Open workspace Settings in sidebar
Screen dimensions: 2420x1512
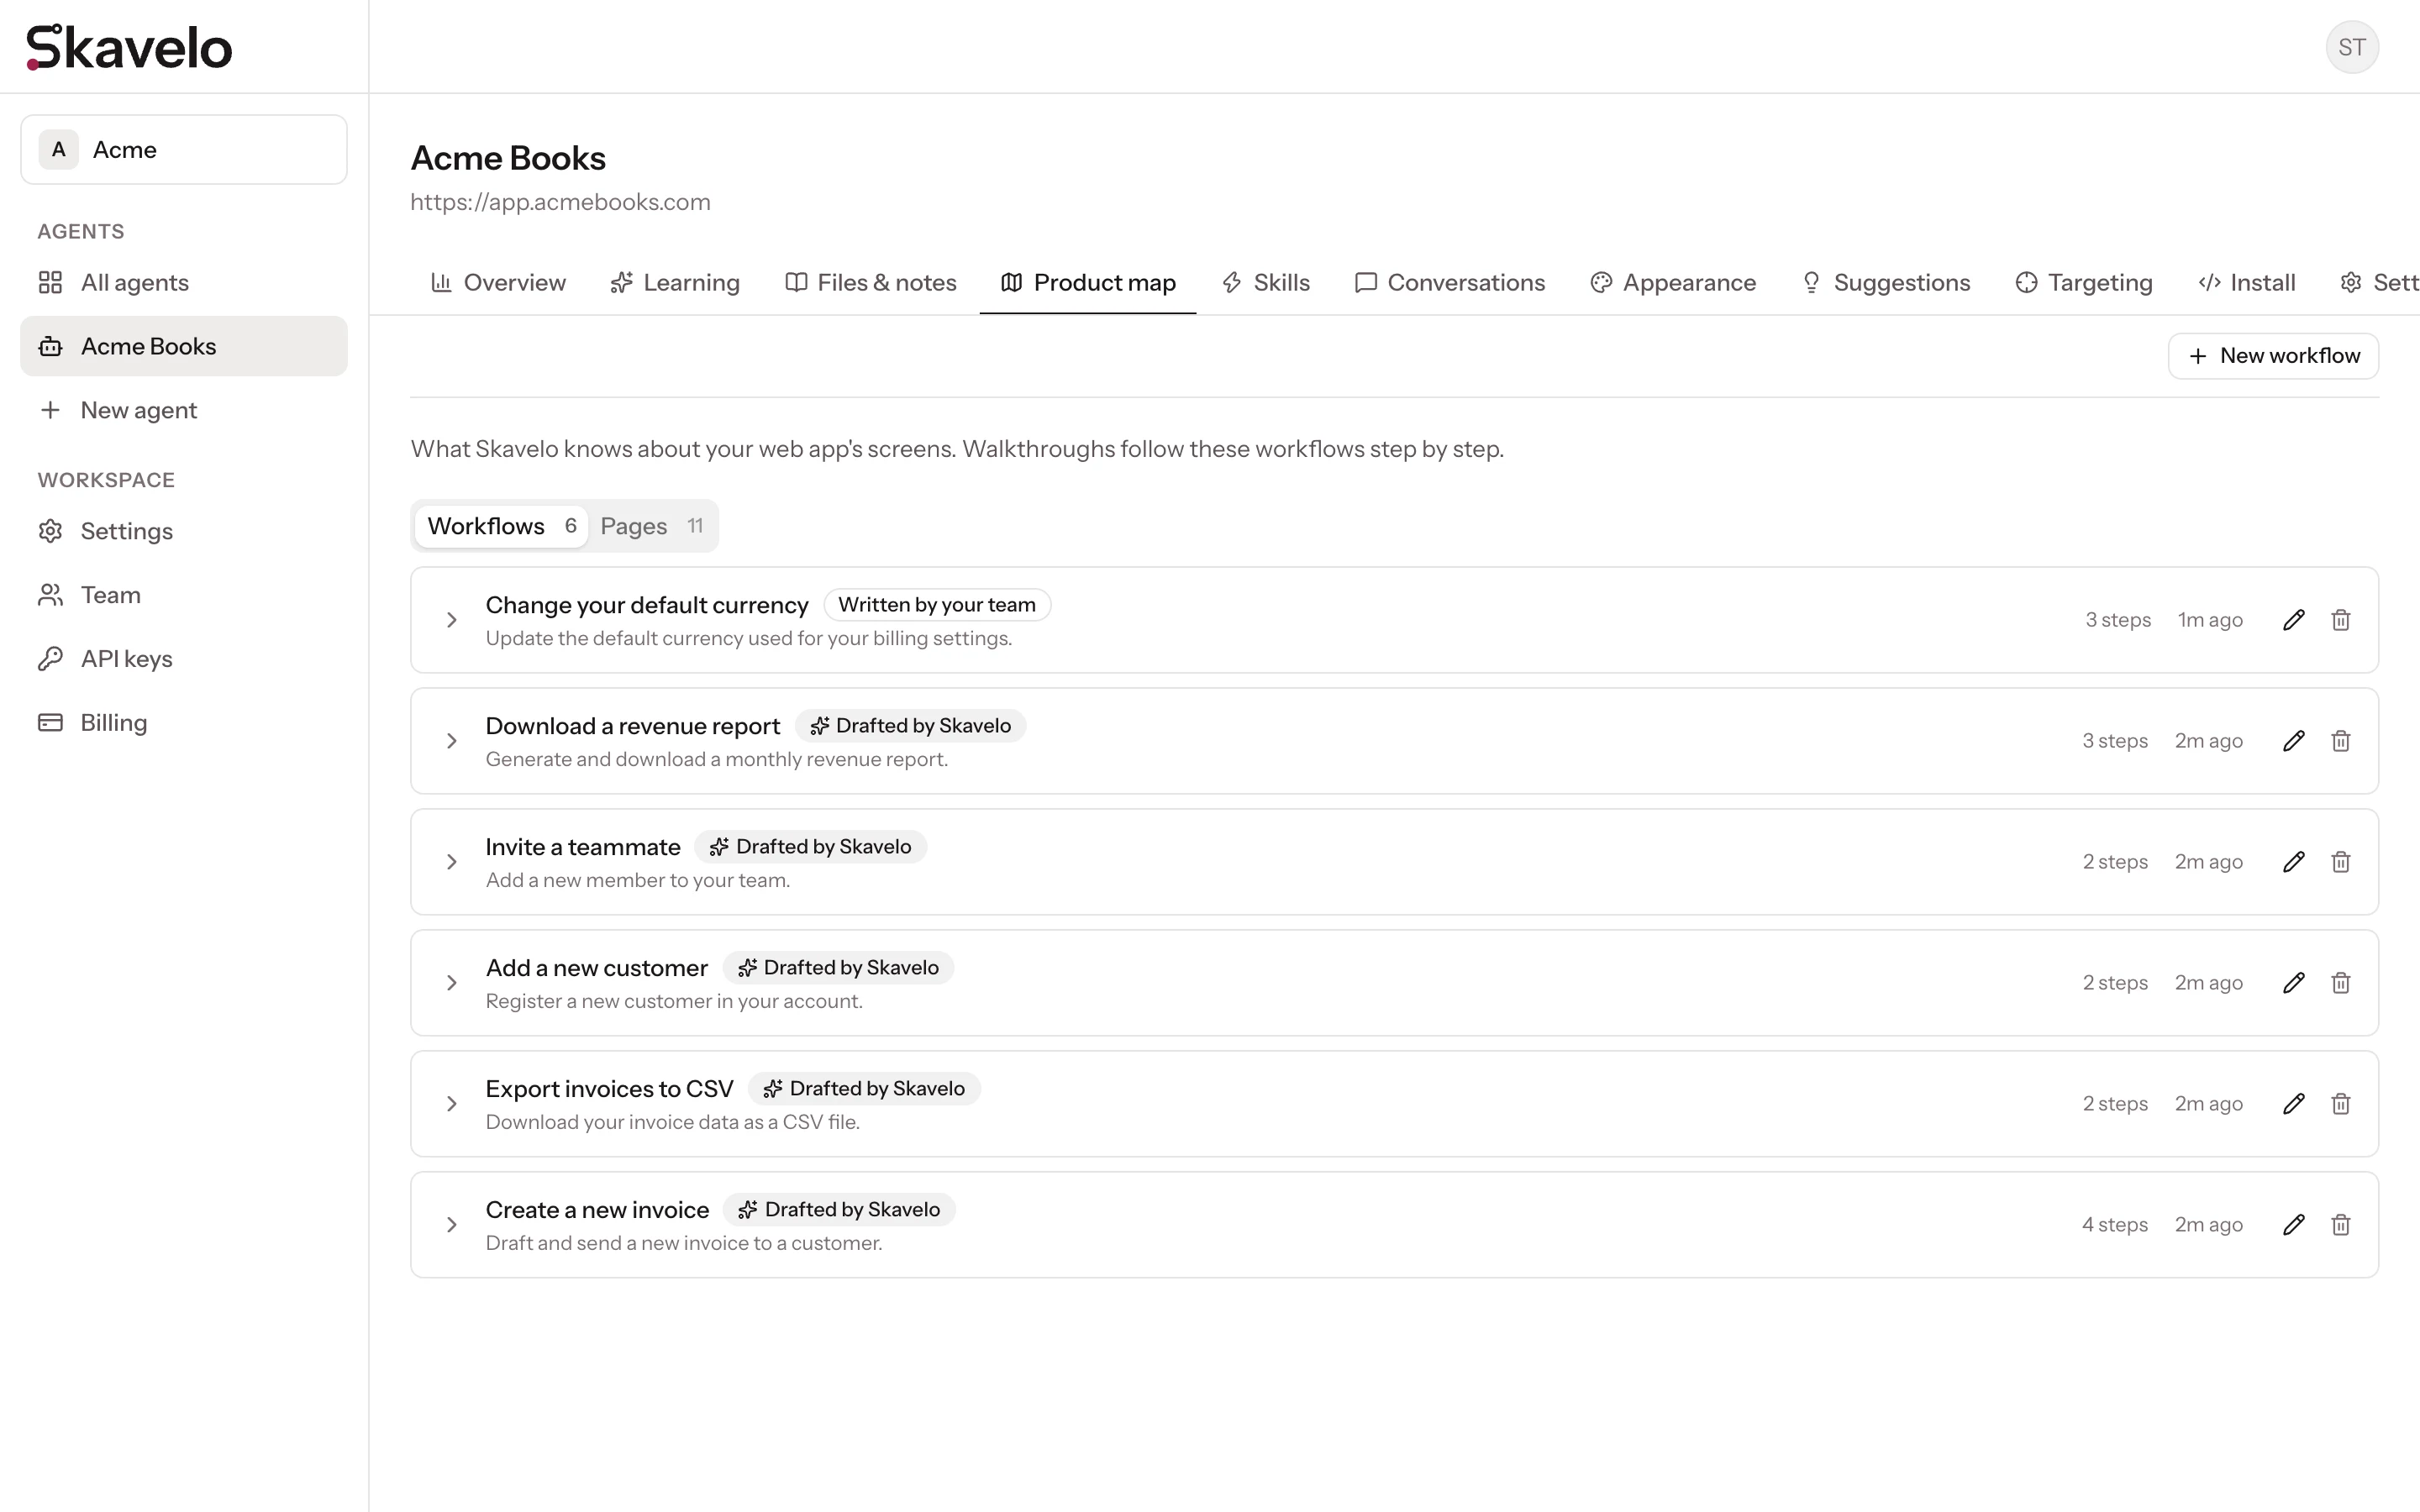(x=184, y=531)
